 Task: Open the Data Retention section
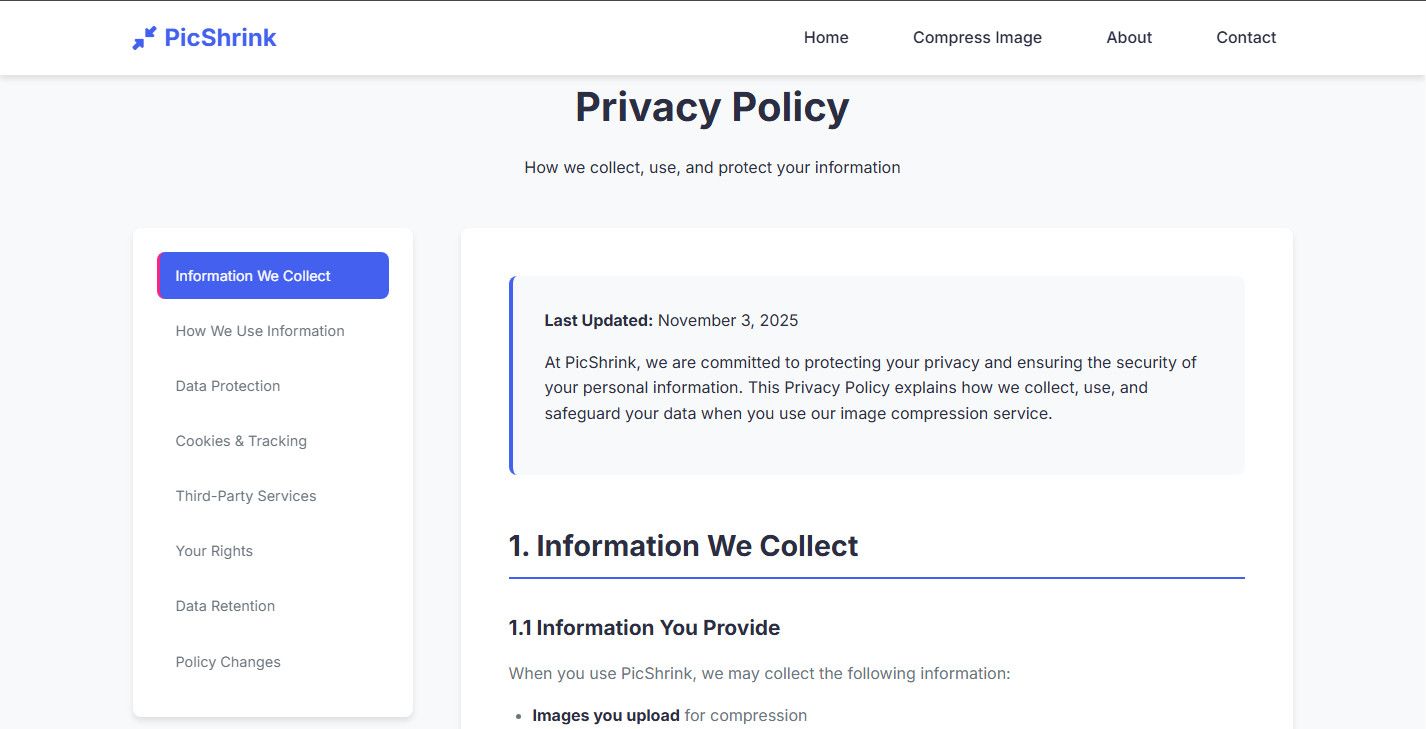pos(225,606)
